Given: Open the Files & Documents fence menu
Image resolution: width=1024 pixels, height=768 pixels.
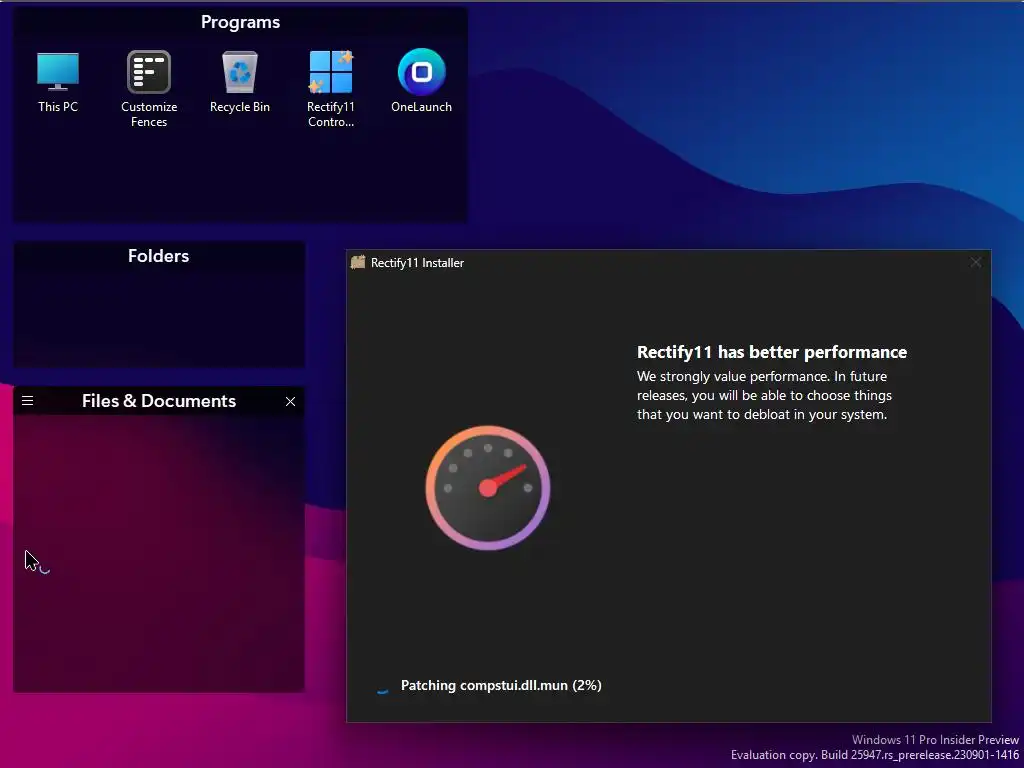Looking at the screenshot, I should (27, 400).
